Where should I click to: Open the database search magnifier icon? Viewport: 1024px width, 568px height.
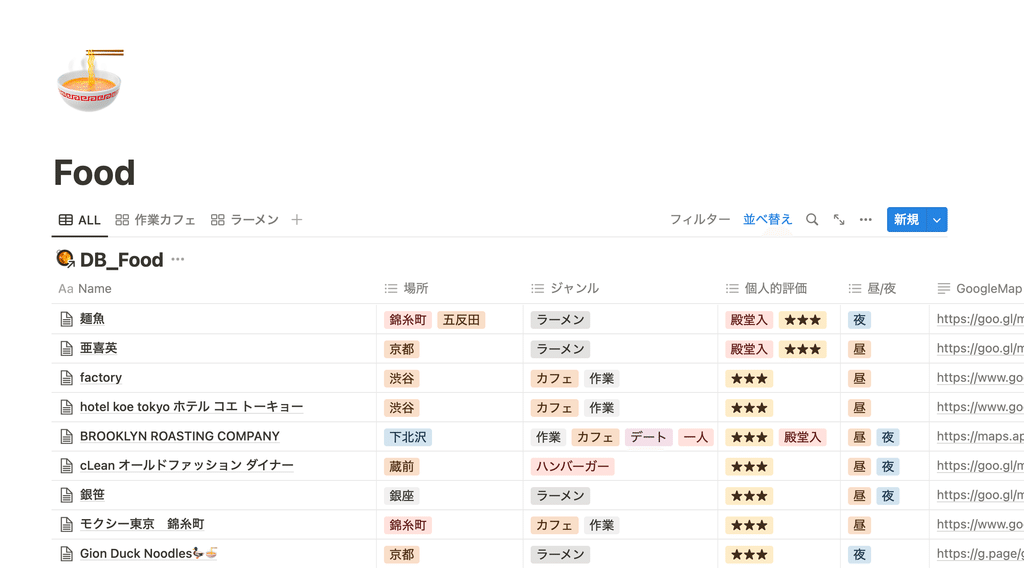click(812, 219)
